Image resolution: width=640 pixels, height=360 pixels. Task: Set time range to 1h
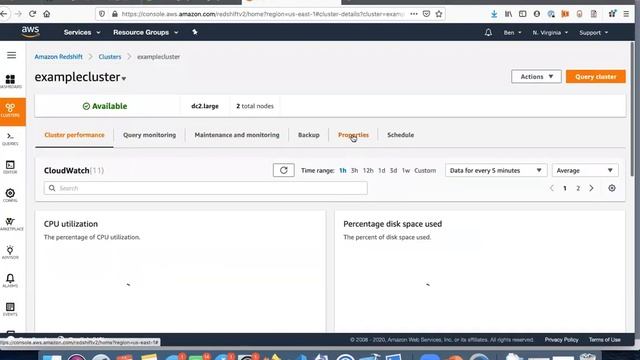click(x=343, y=171)
